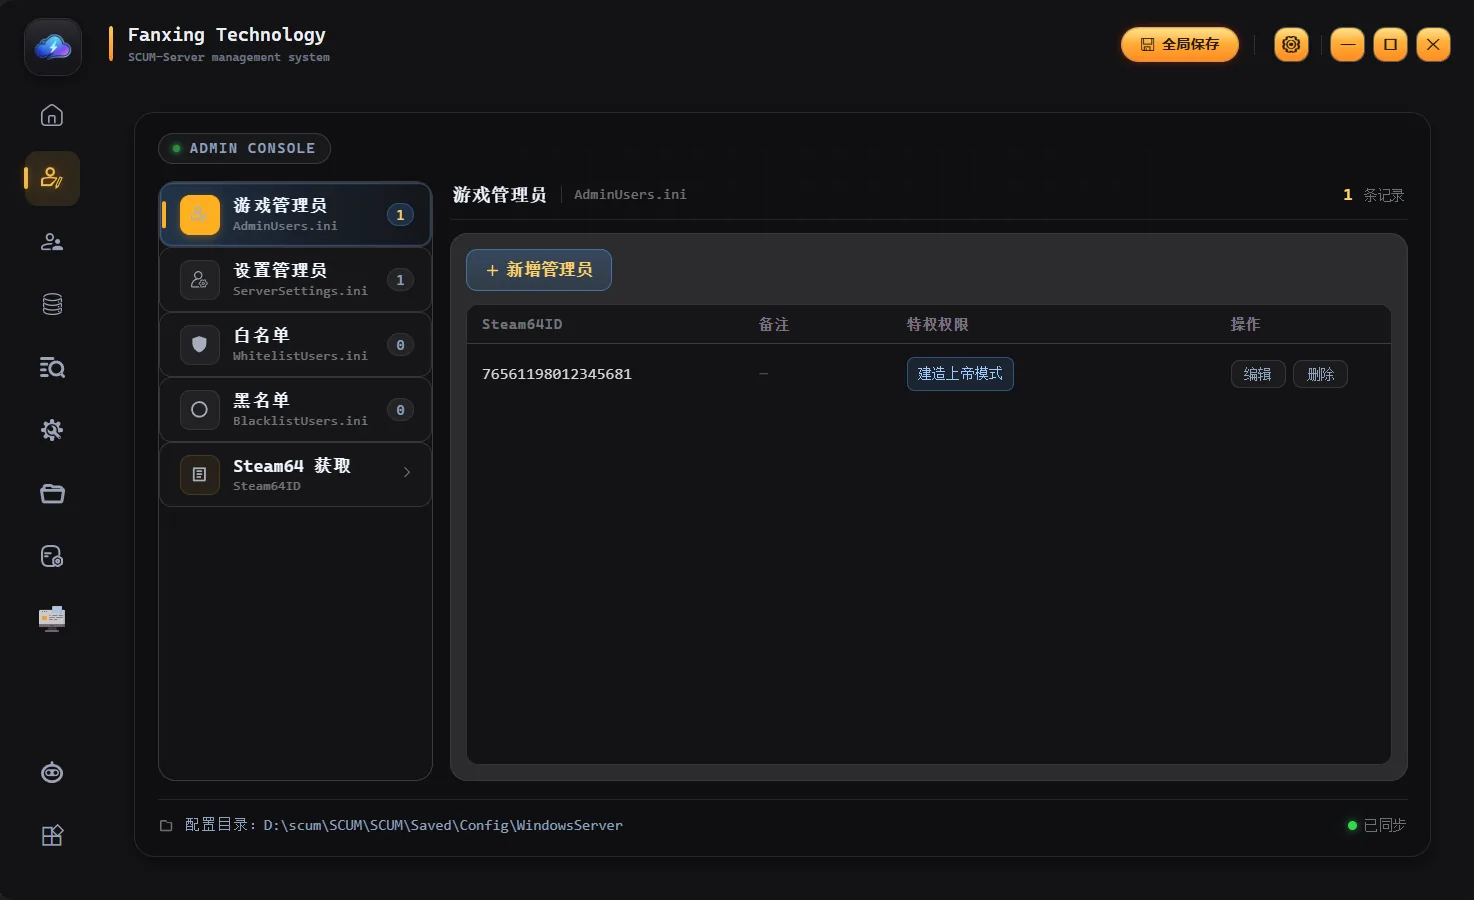Click 删除 for 76561198012345681
The width and height of the screenshot is (1474, 900).
coord(1320,374)
